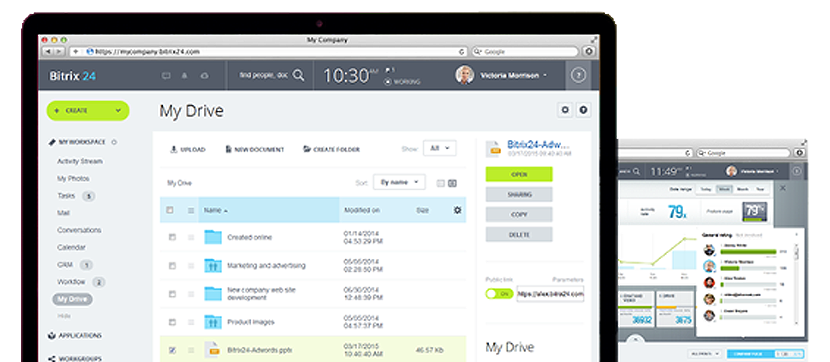The image size is (830, 362).
Task: Open My Drive settings gear button
Action: click(565, 110)
